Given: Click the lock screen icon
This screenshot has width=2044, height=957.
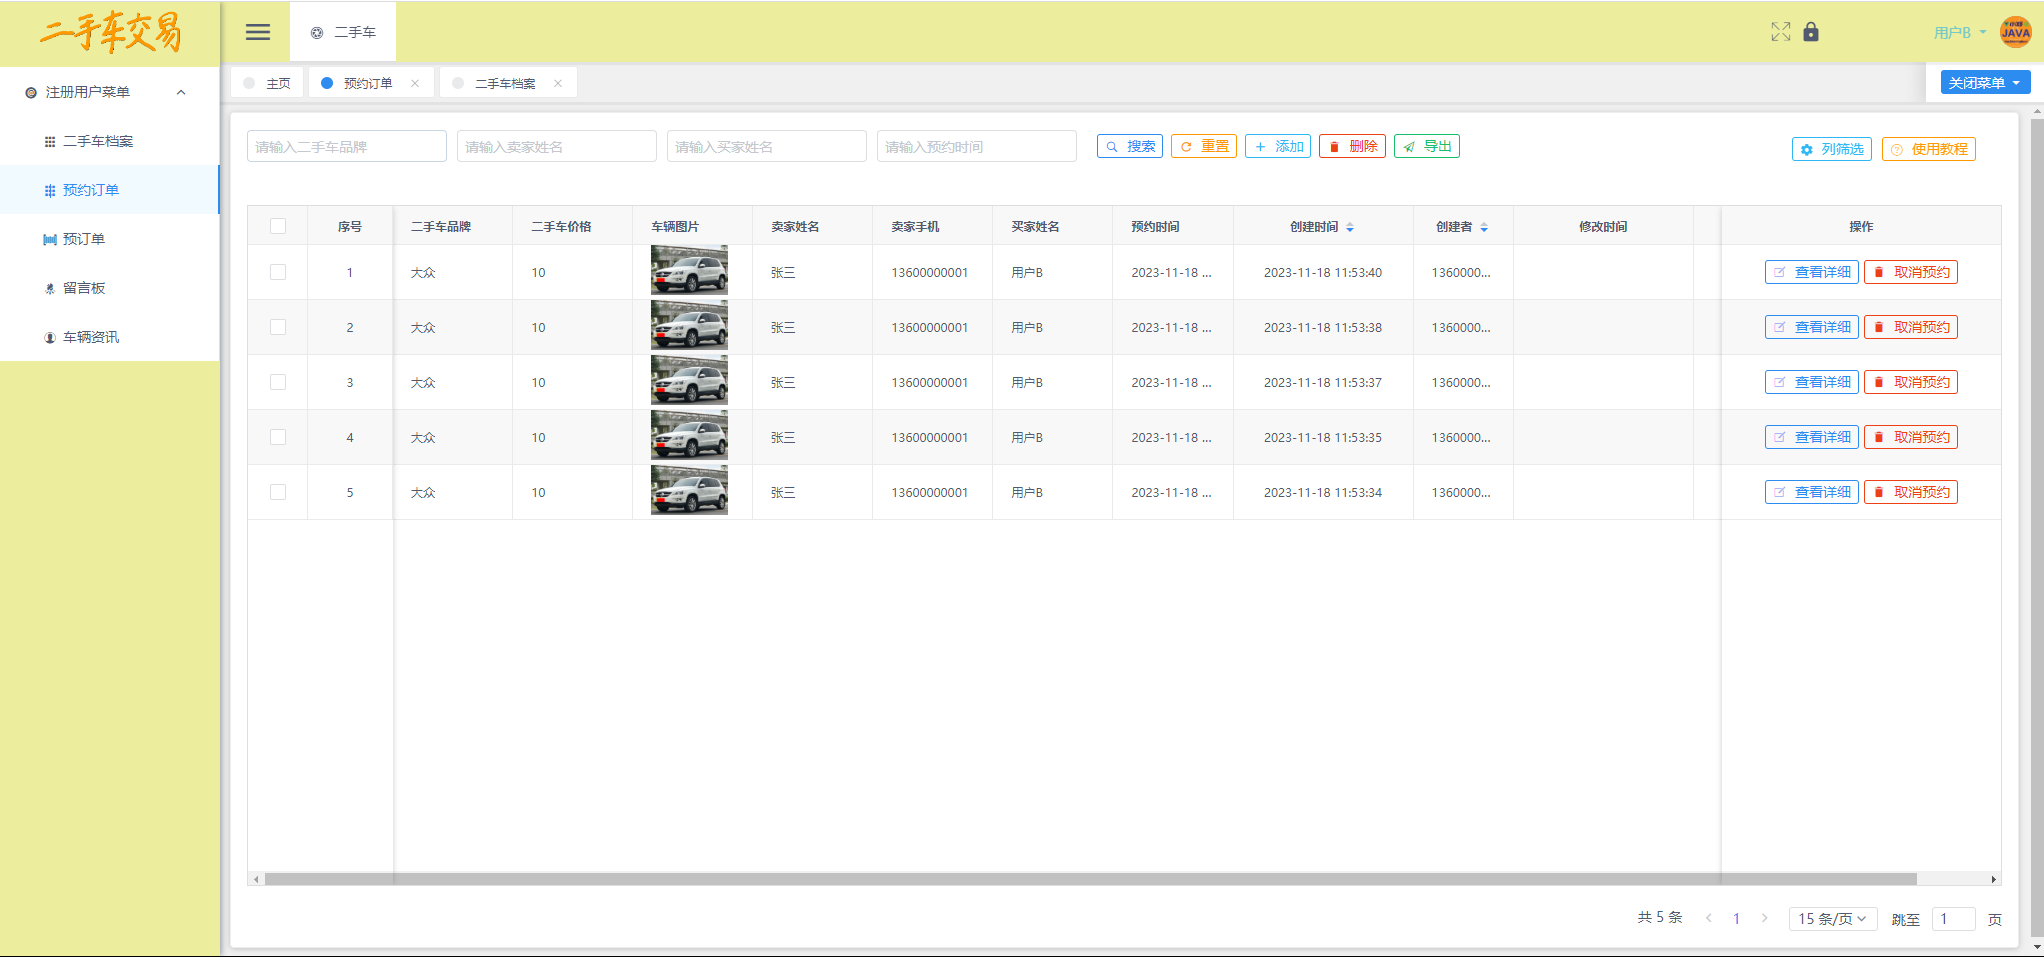Looking at the screenshot, I should (x=1811, y=32).
